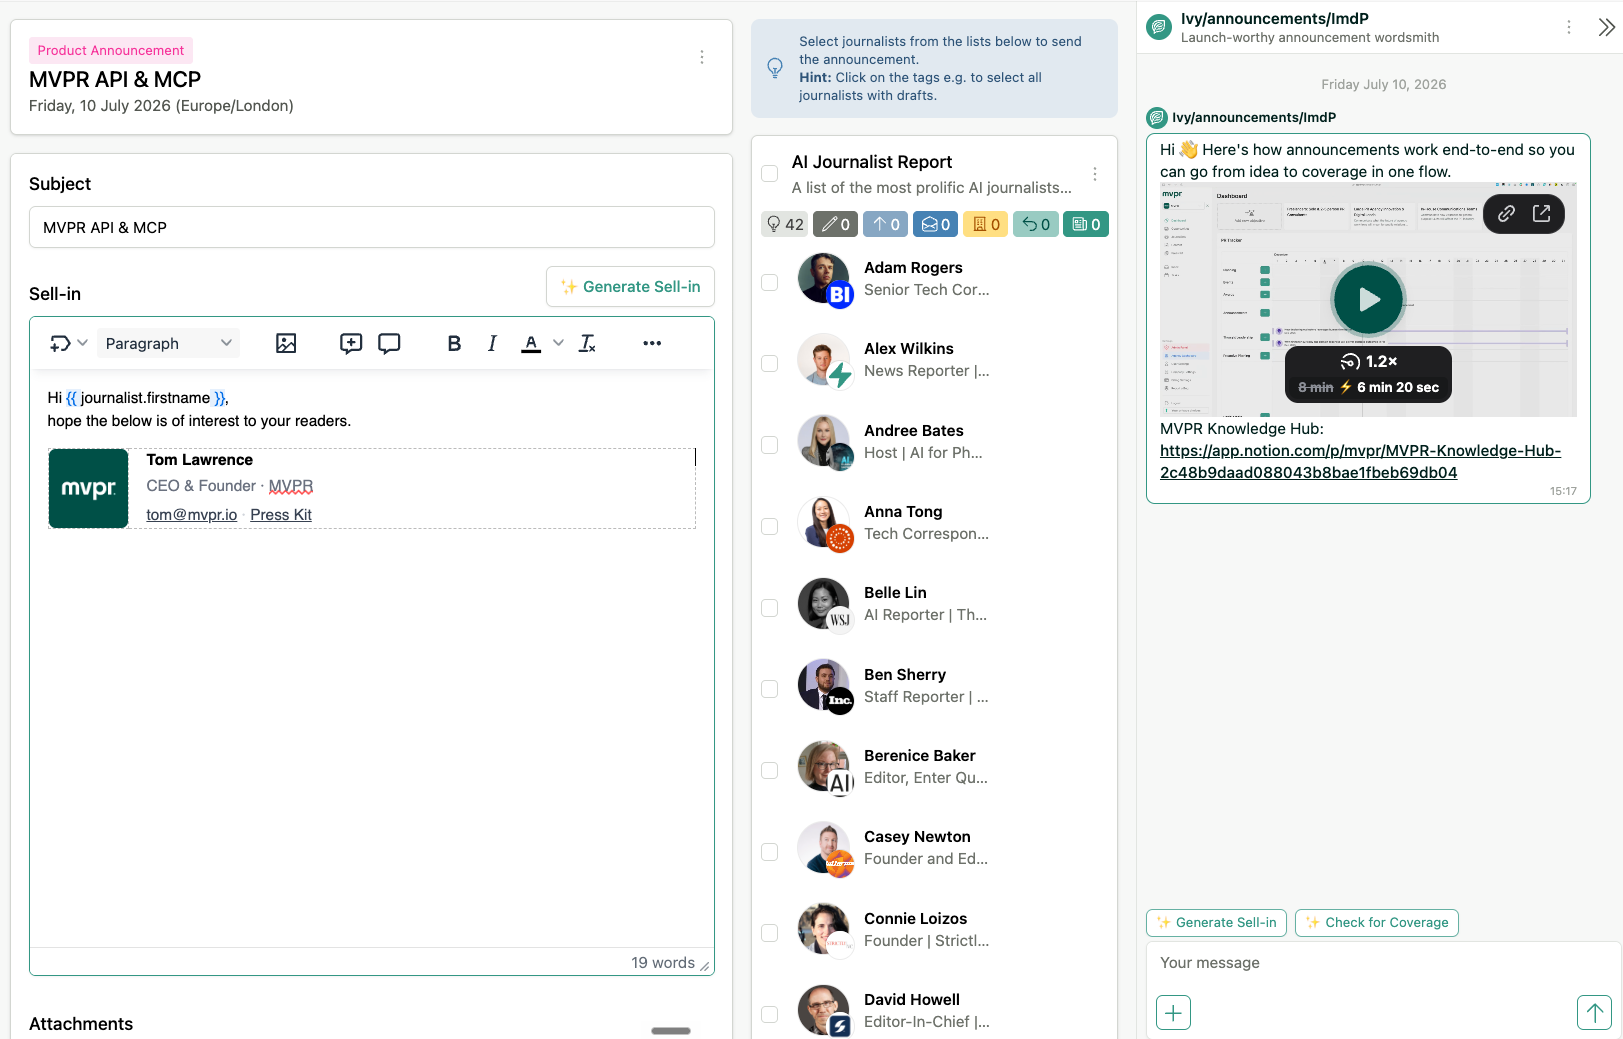The height and width of the screenshot is (1039, 1623).
Task: Collapse the Ivy chat panel
Action: (x=1606, y=27)
